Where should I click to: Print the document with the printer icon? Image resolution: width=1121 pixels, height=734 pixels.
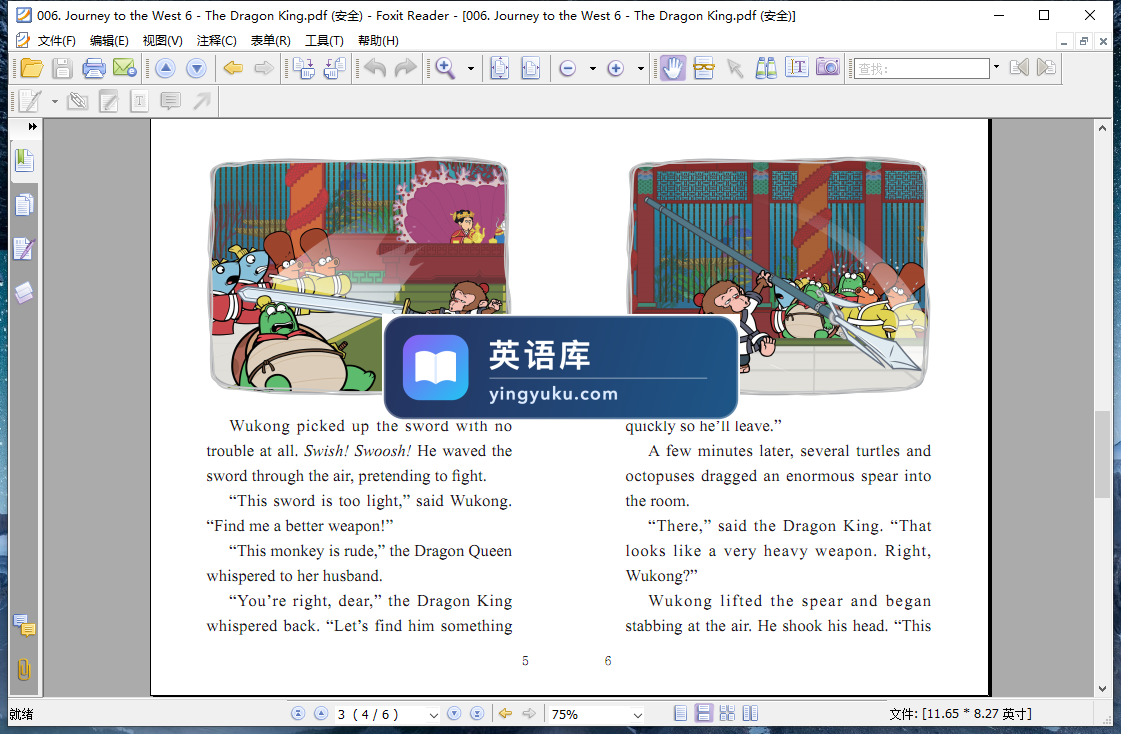click(x=94, y=68)
